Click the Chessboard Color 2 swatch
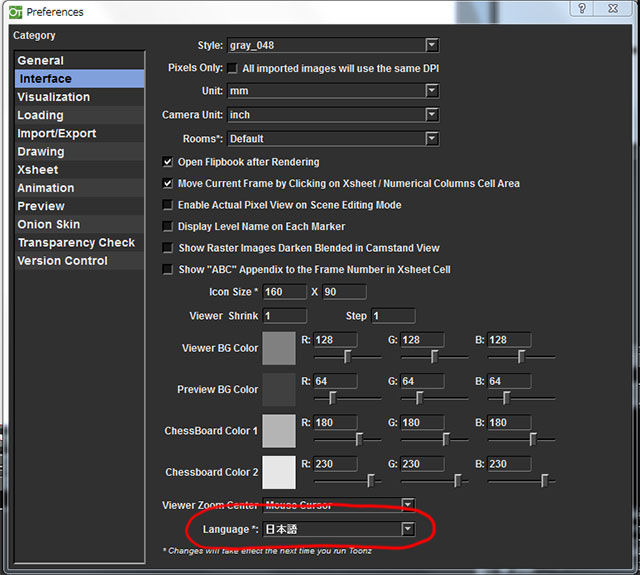640x575 pixels. click(279, 472)
